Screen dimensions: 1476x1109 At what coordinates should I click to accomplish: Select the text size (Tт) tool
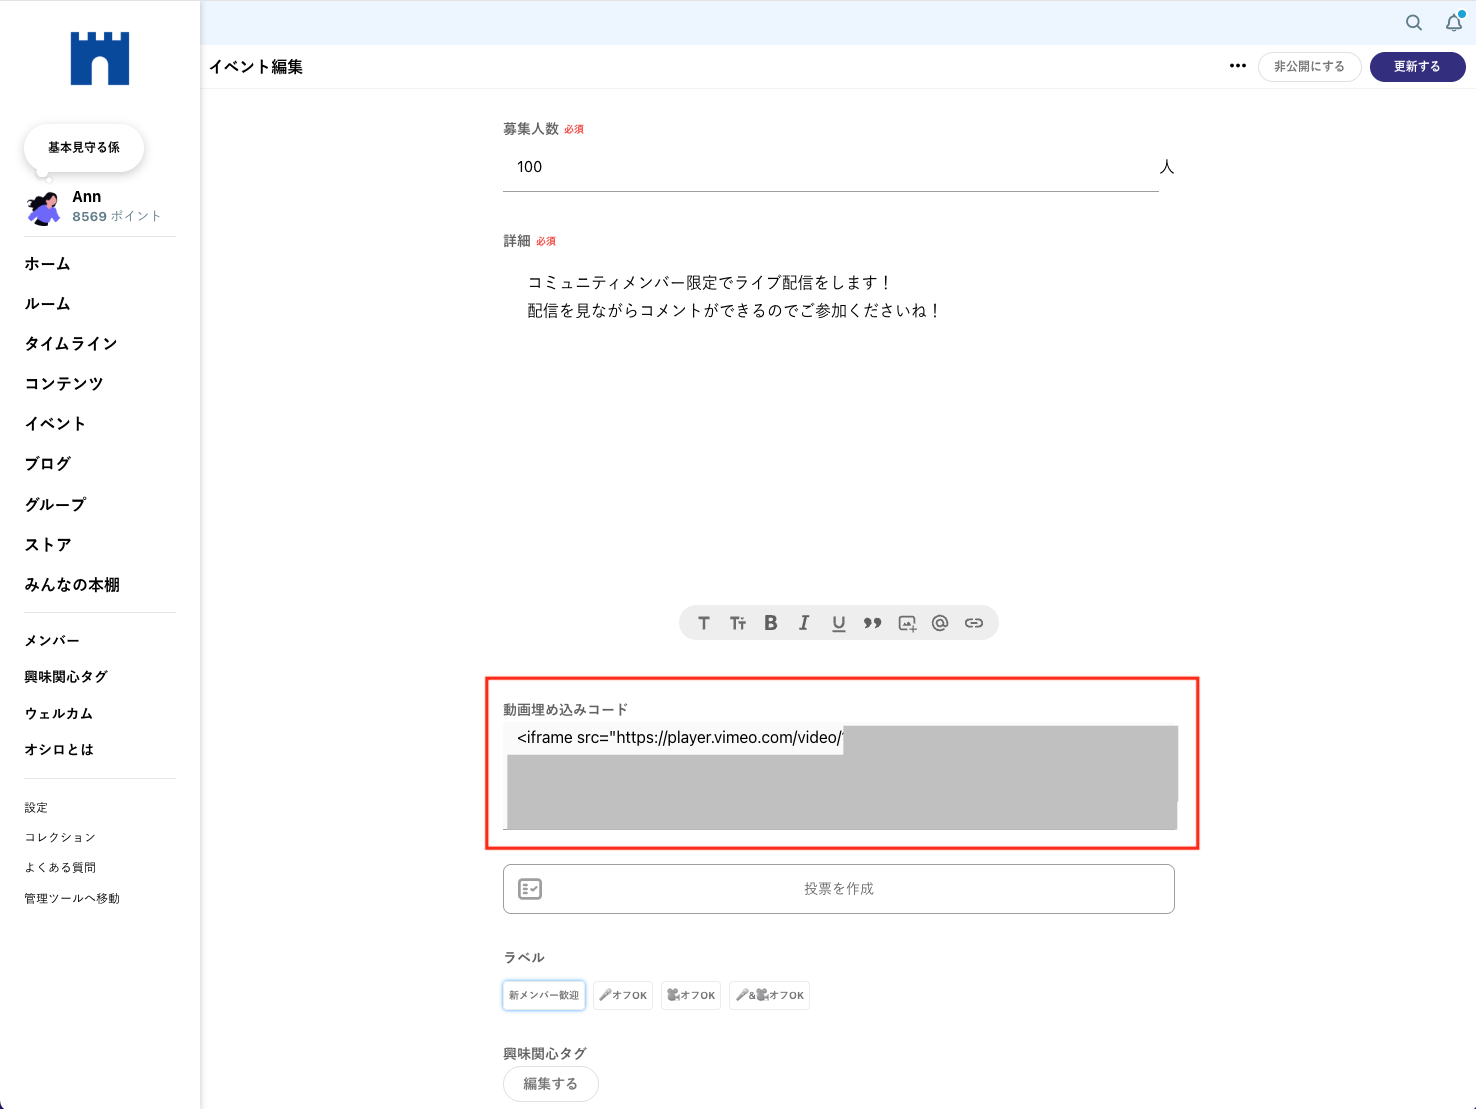[738, 623]
